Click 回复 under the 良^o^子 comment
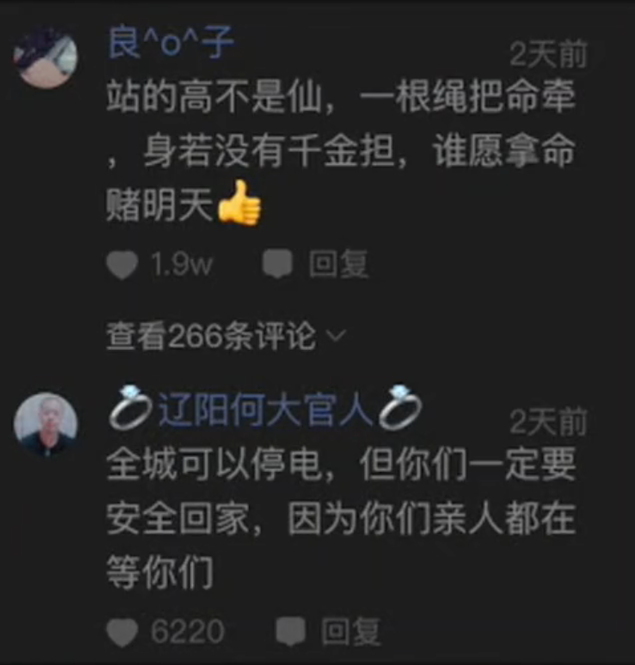The image size is (635, 665). 338,264
